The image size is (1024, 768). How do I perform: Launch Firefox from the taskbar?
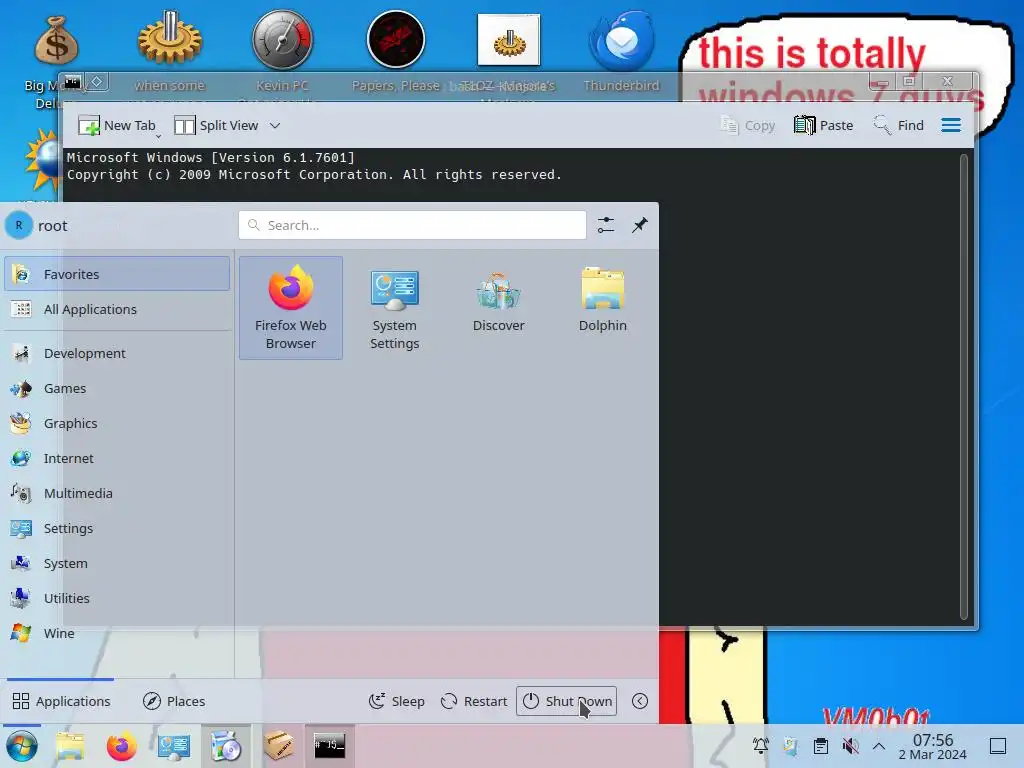[121, 746]
